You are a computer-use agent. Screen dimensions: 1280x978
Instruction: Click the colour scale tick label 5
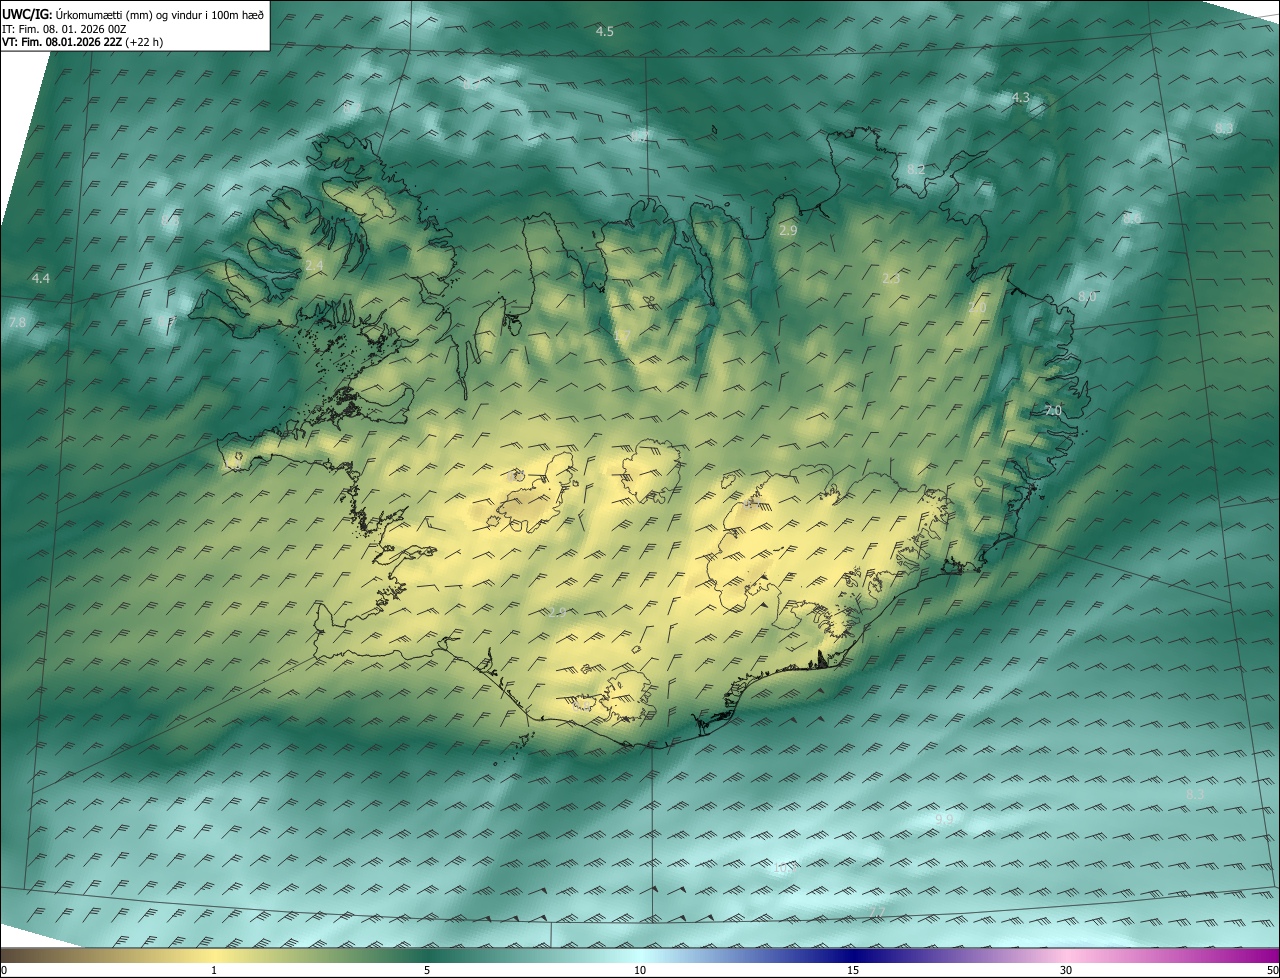pos(427,970)
